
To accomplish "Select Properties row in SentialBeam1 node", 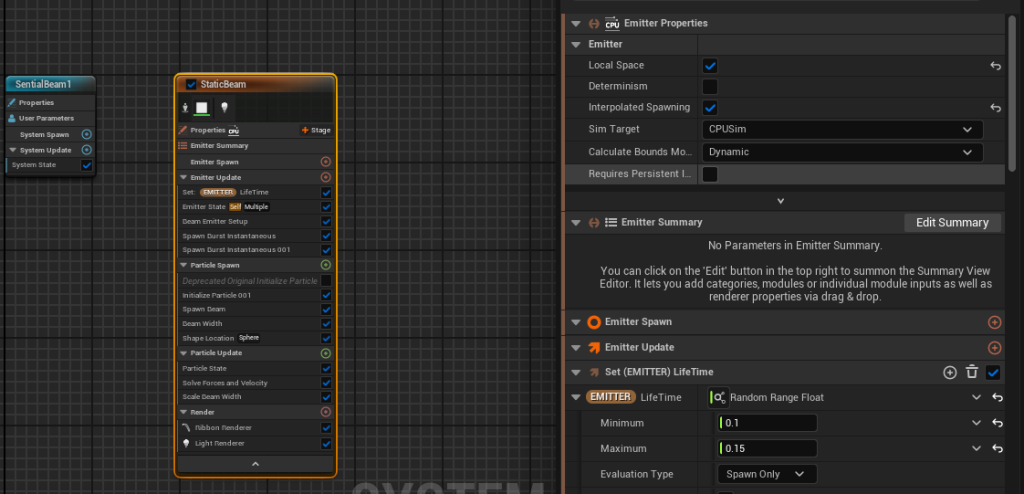I will click(x=50, y=103).
